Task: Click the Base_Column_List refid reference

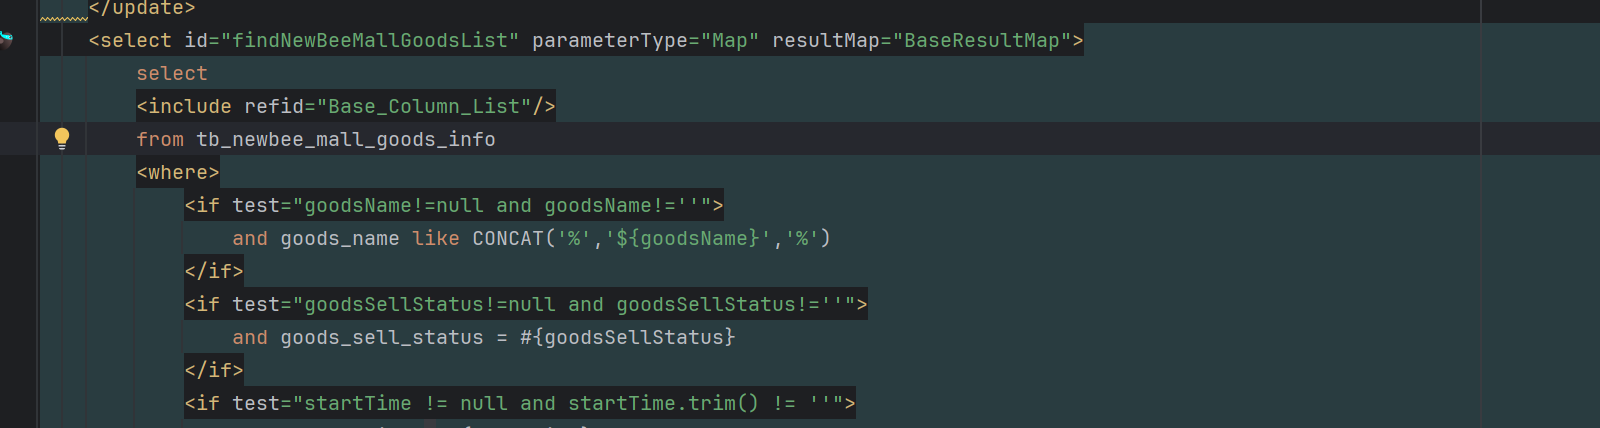Action: [424, 107]
